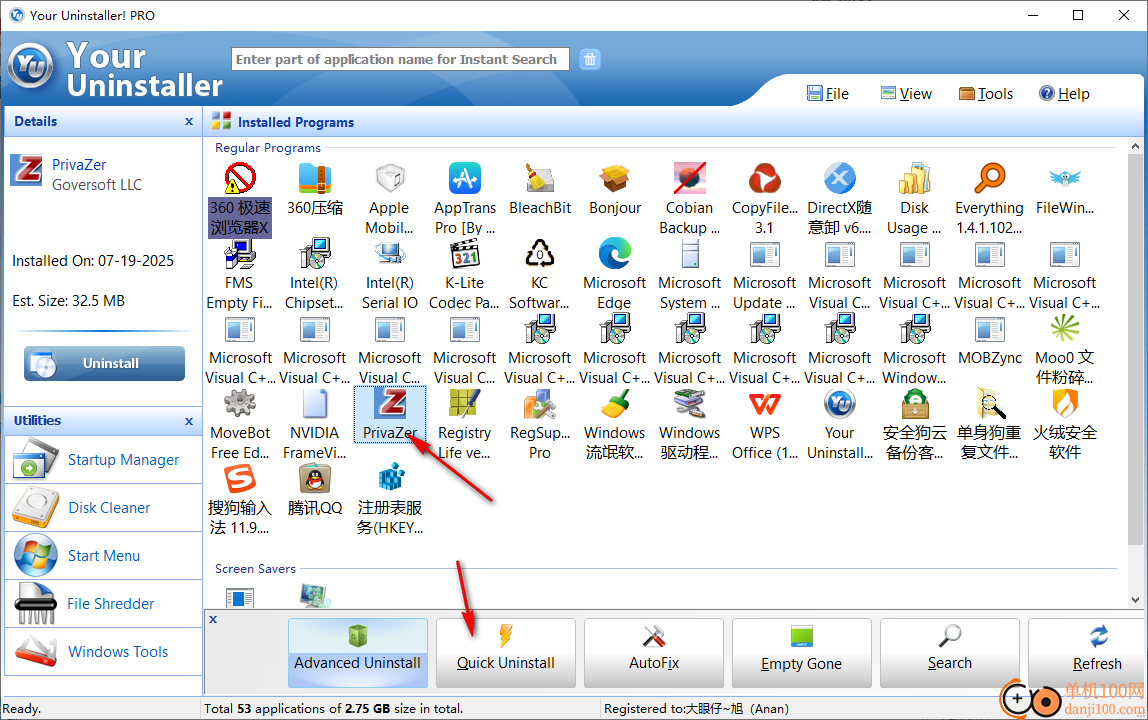Select the Everything 1.4.1.102 program icon
The image size is (1148, 720).
990,178
